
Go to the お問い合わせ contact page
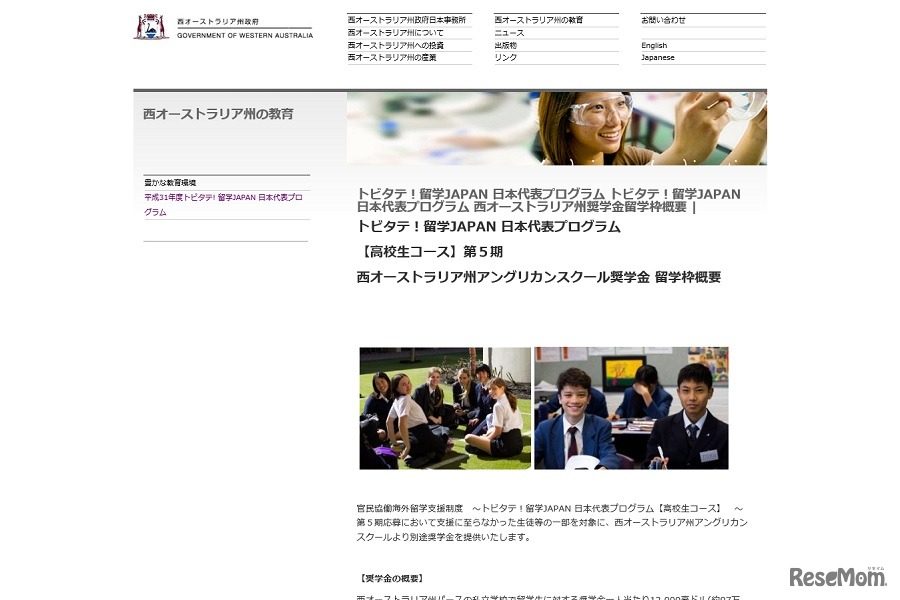pos(661,18)
